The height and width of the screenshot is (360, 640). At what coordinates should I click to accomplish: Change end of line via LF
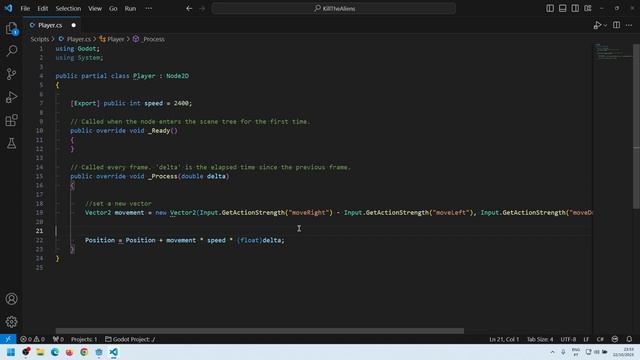coord(586,339)
